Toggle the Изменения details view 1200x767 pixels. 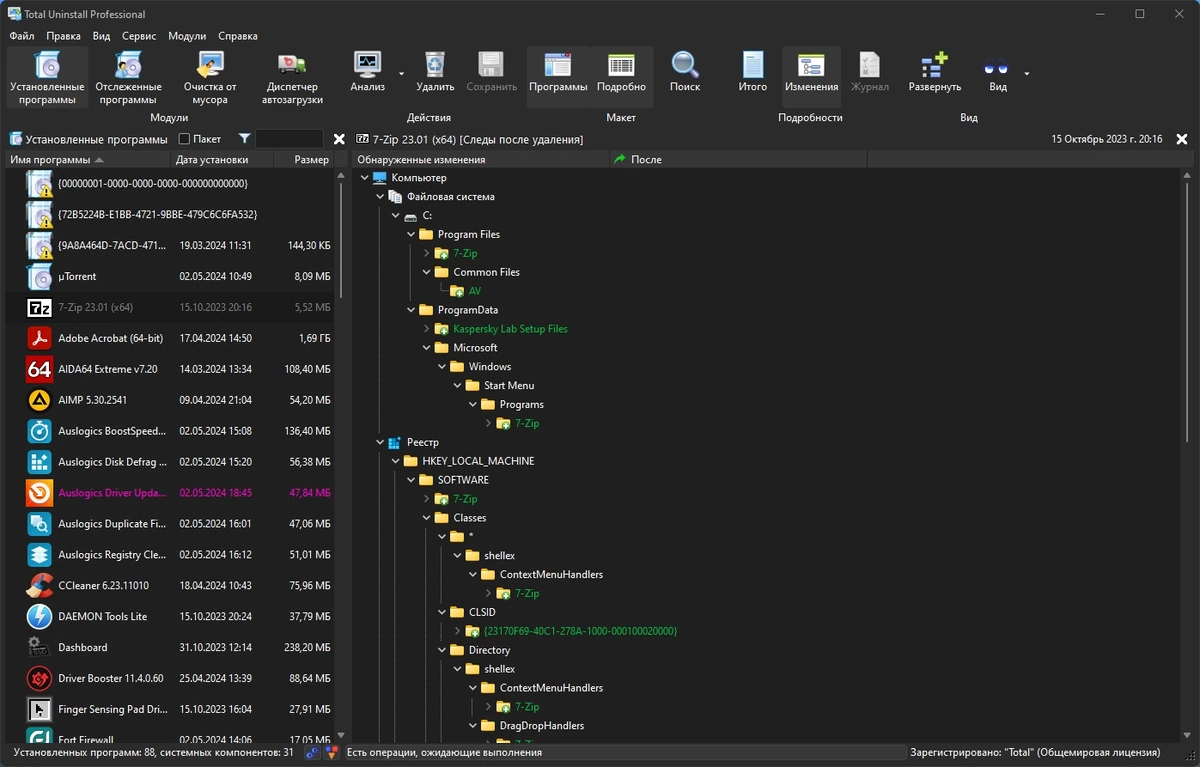pyautogui.click(x=811, y=72)
